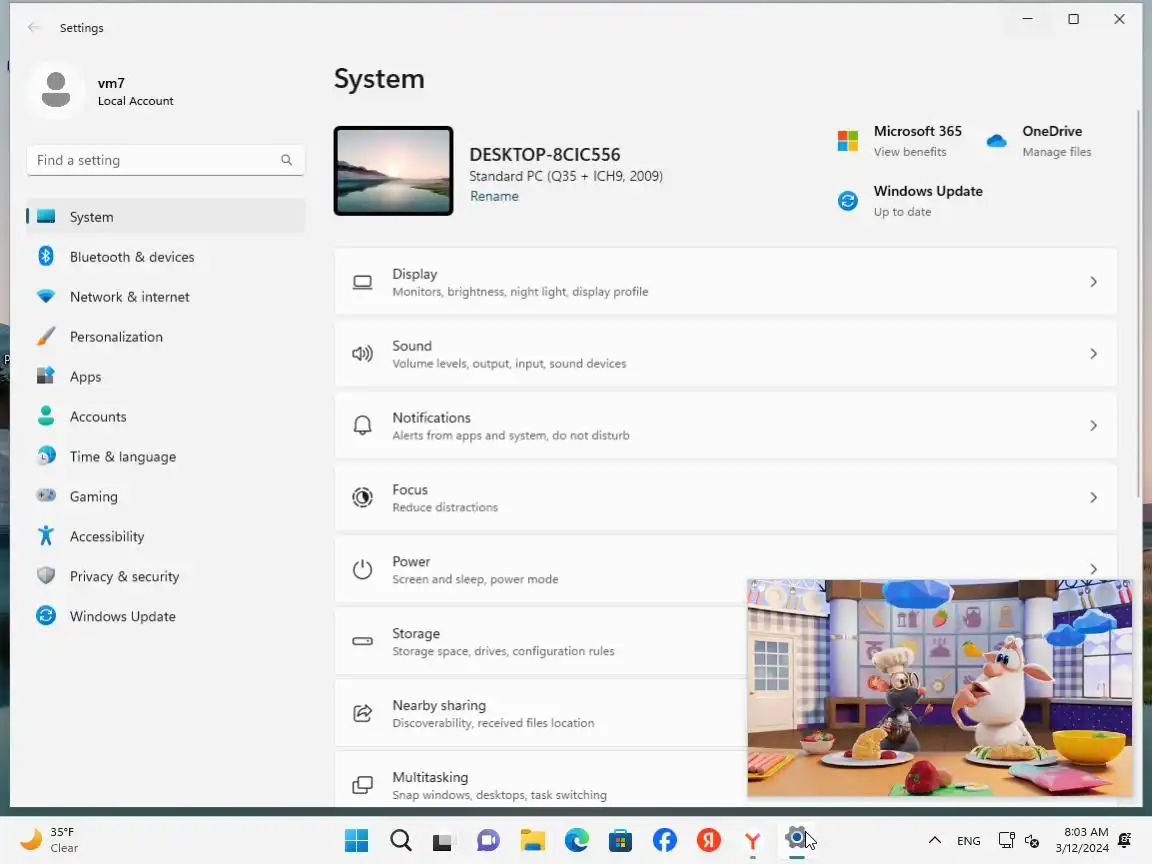Expand the Focus row chevron
Image resolution: width=1152 pixels, height=864 pixels.
1093,497
